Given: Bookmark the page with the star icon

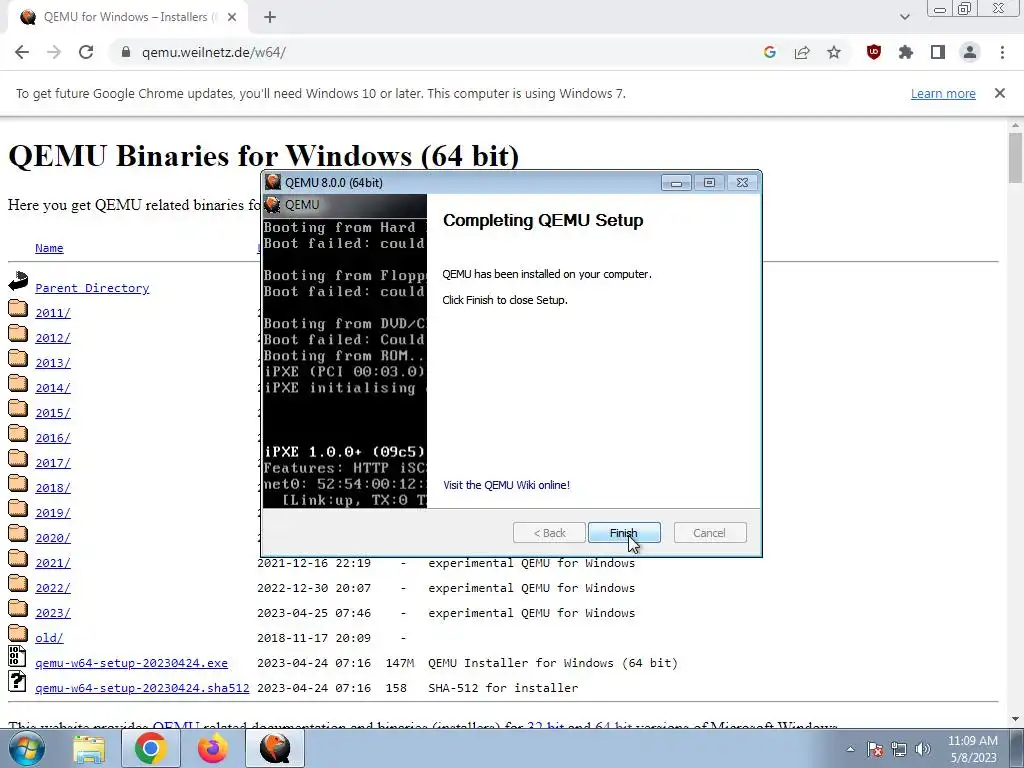Looking at the screenshot, I should coord(834,52).
